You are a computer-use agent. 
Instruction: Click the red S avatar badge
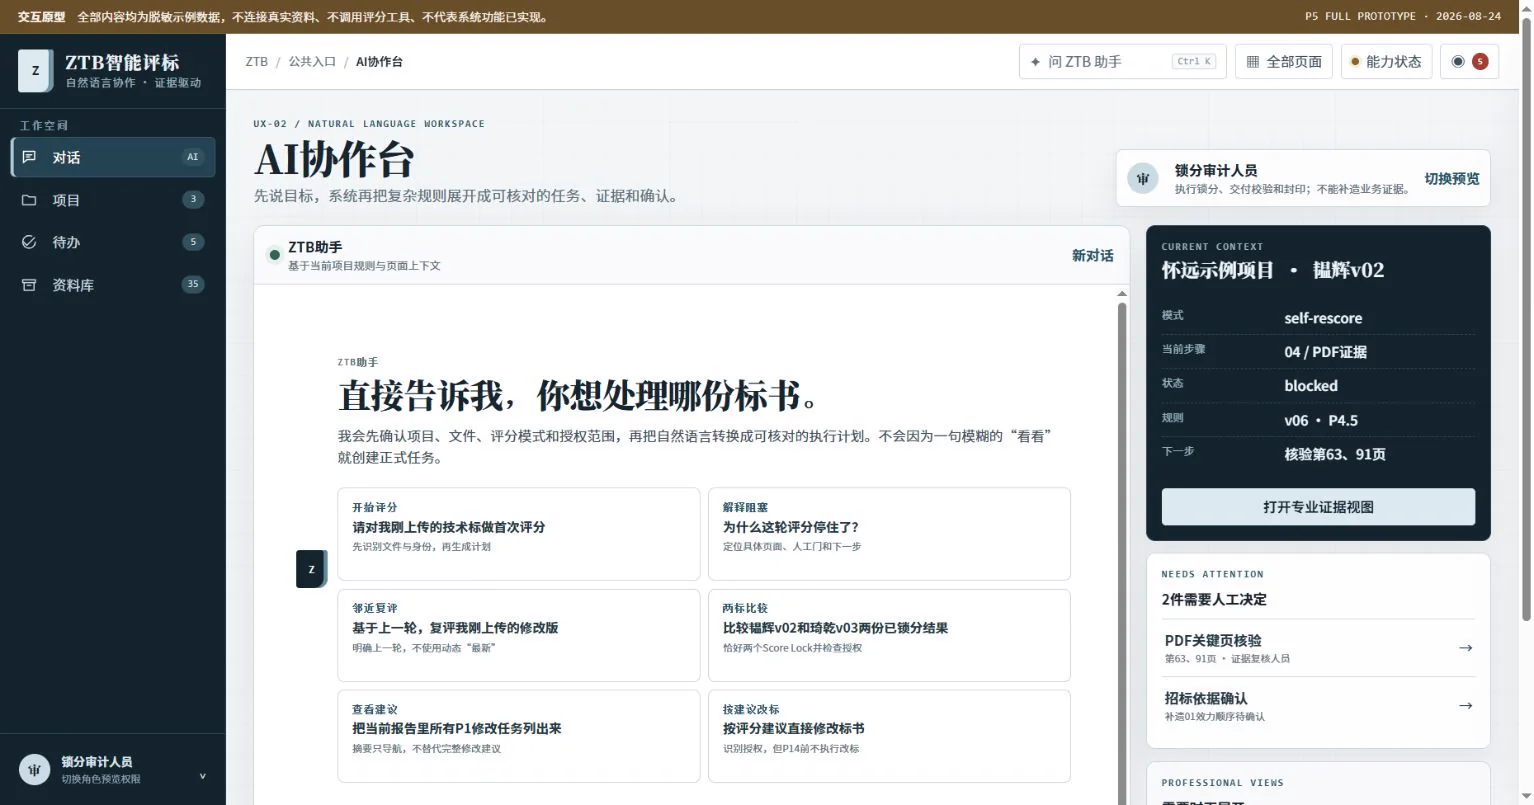[1480, 62]
